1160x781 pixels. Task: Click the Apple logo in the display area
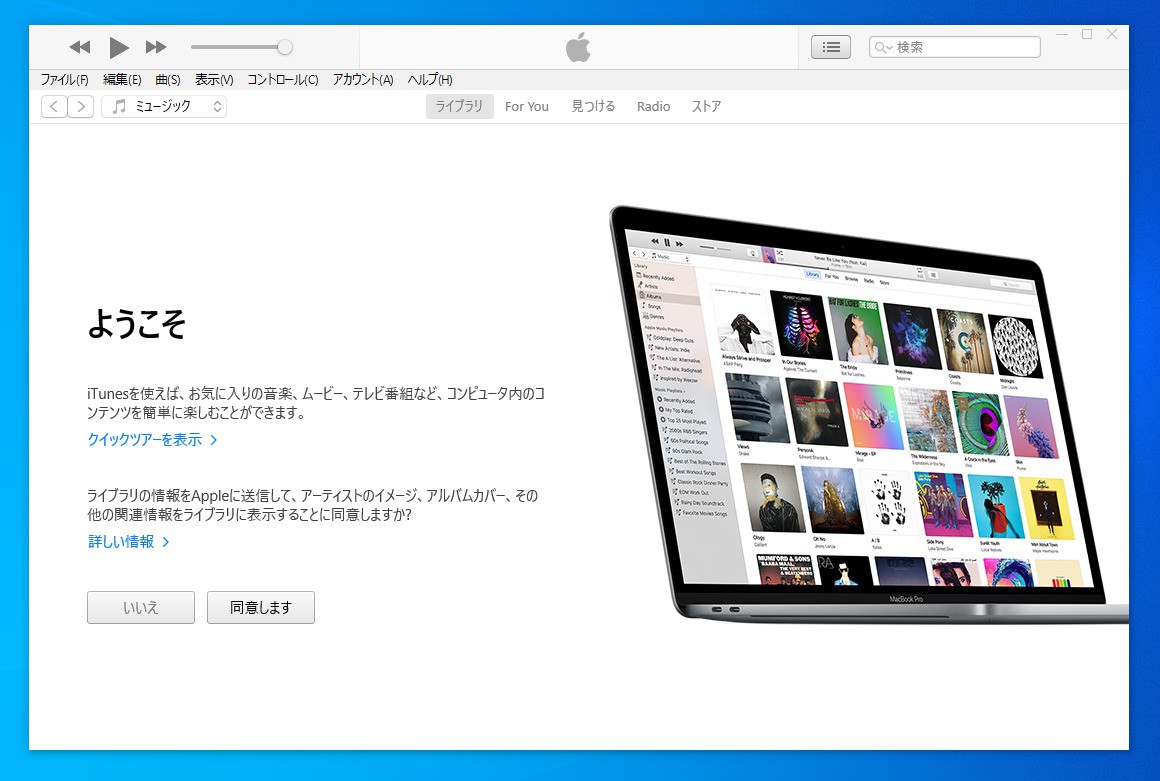(578, 47)
